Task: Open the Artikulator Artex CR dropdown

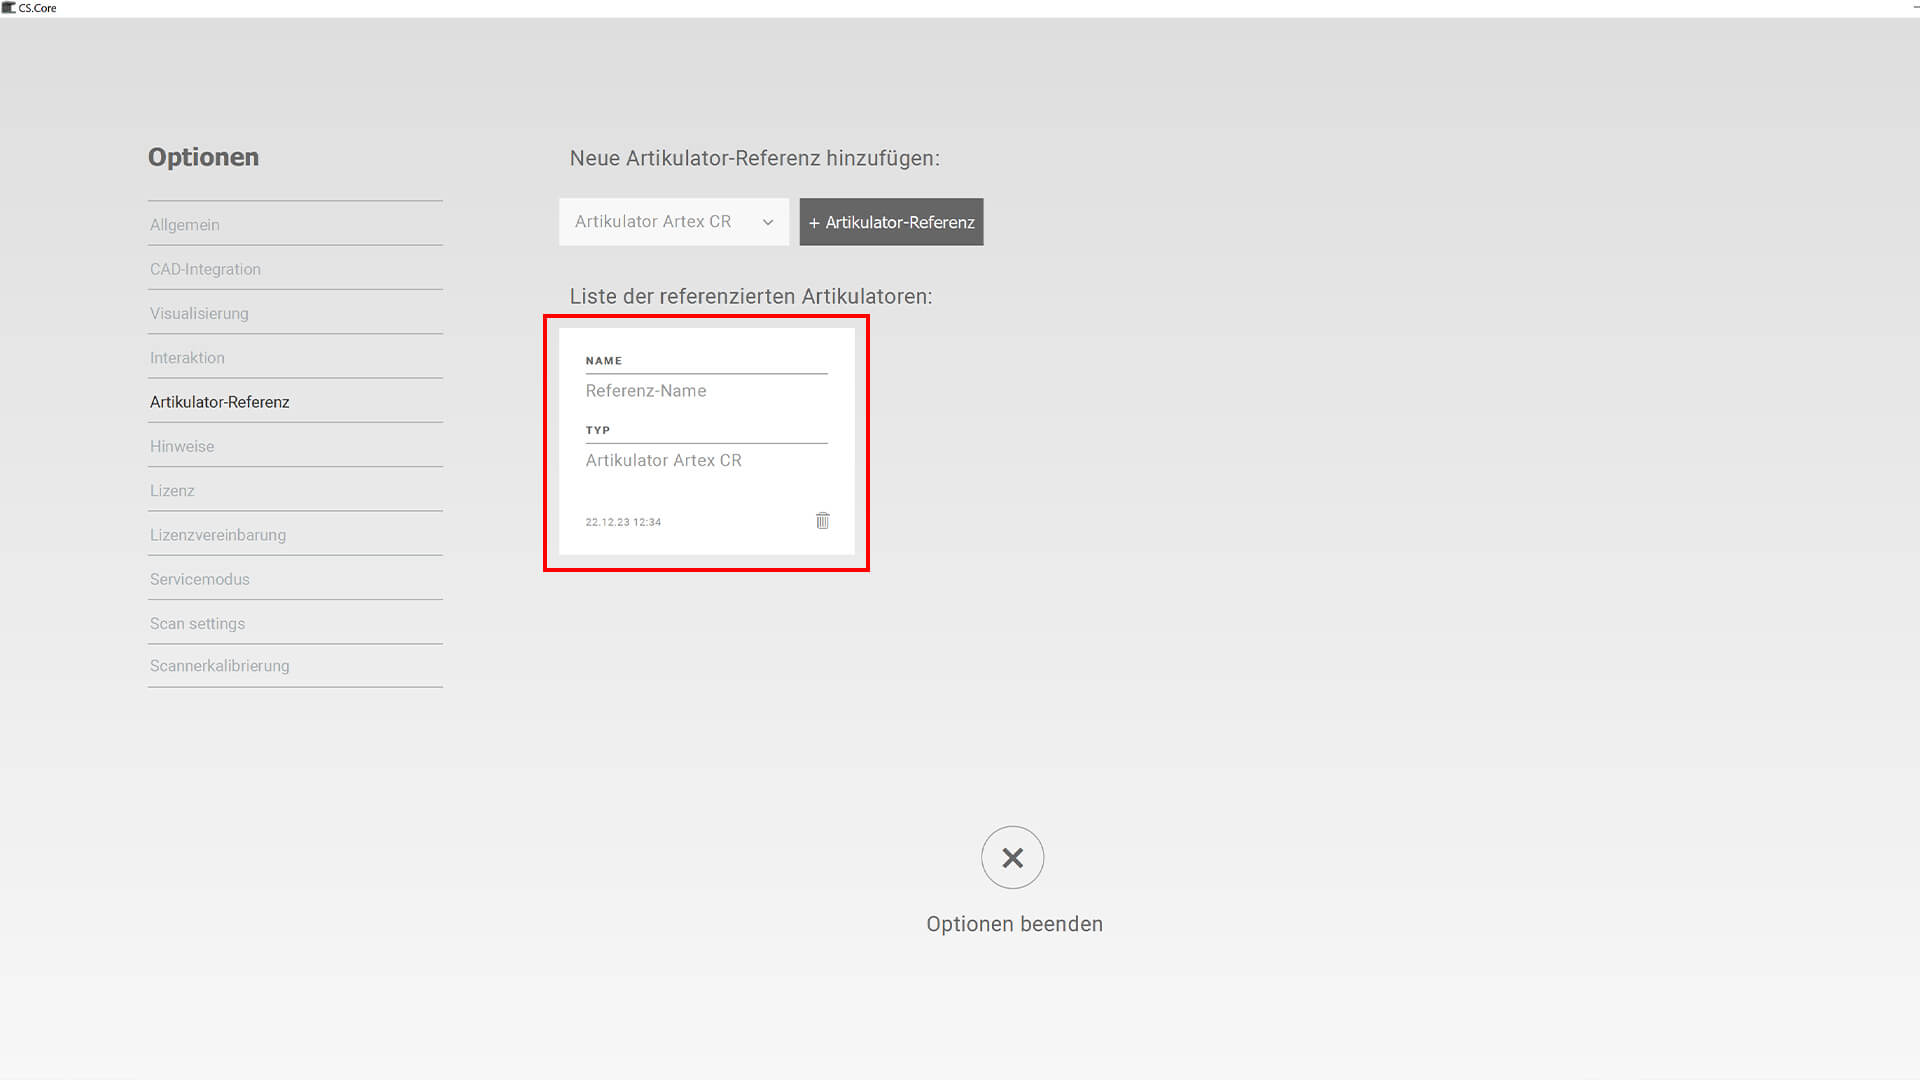Action: (674, 222)
